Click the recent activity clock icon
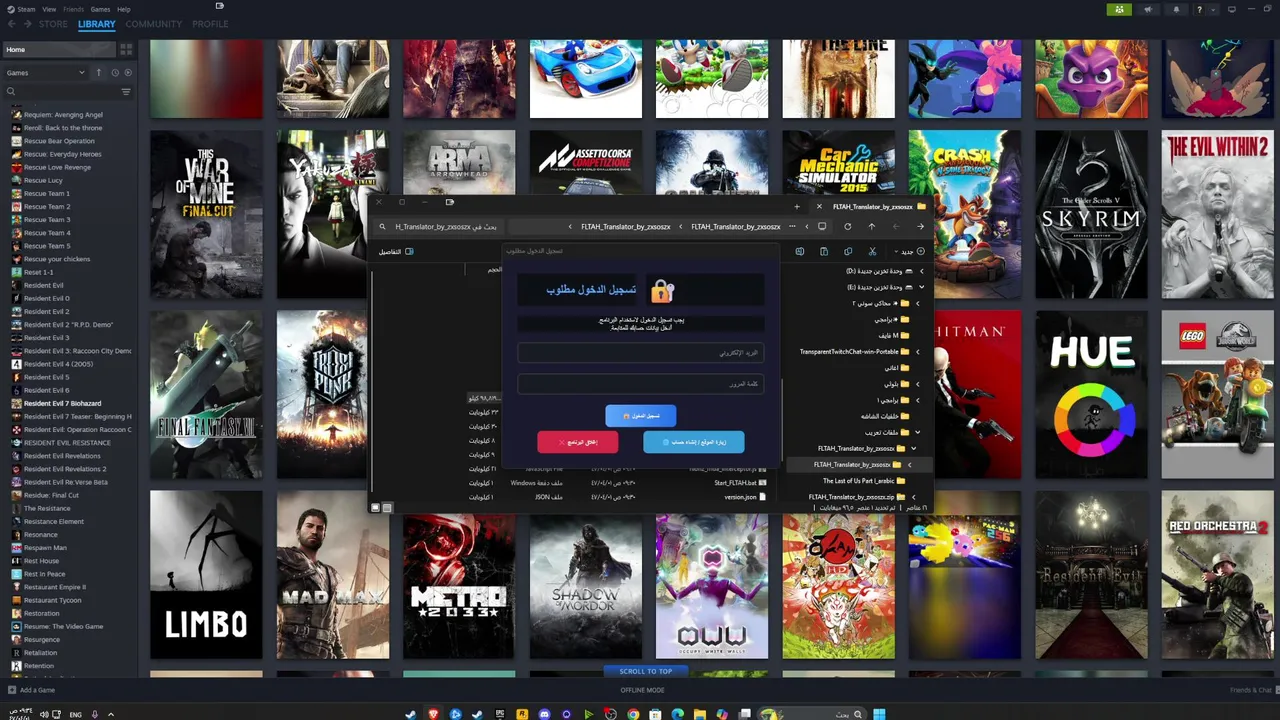The height and width of the screenshot is (720, 1280). coord(114,72)
